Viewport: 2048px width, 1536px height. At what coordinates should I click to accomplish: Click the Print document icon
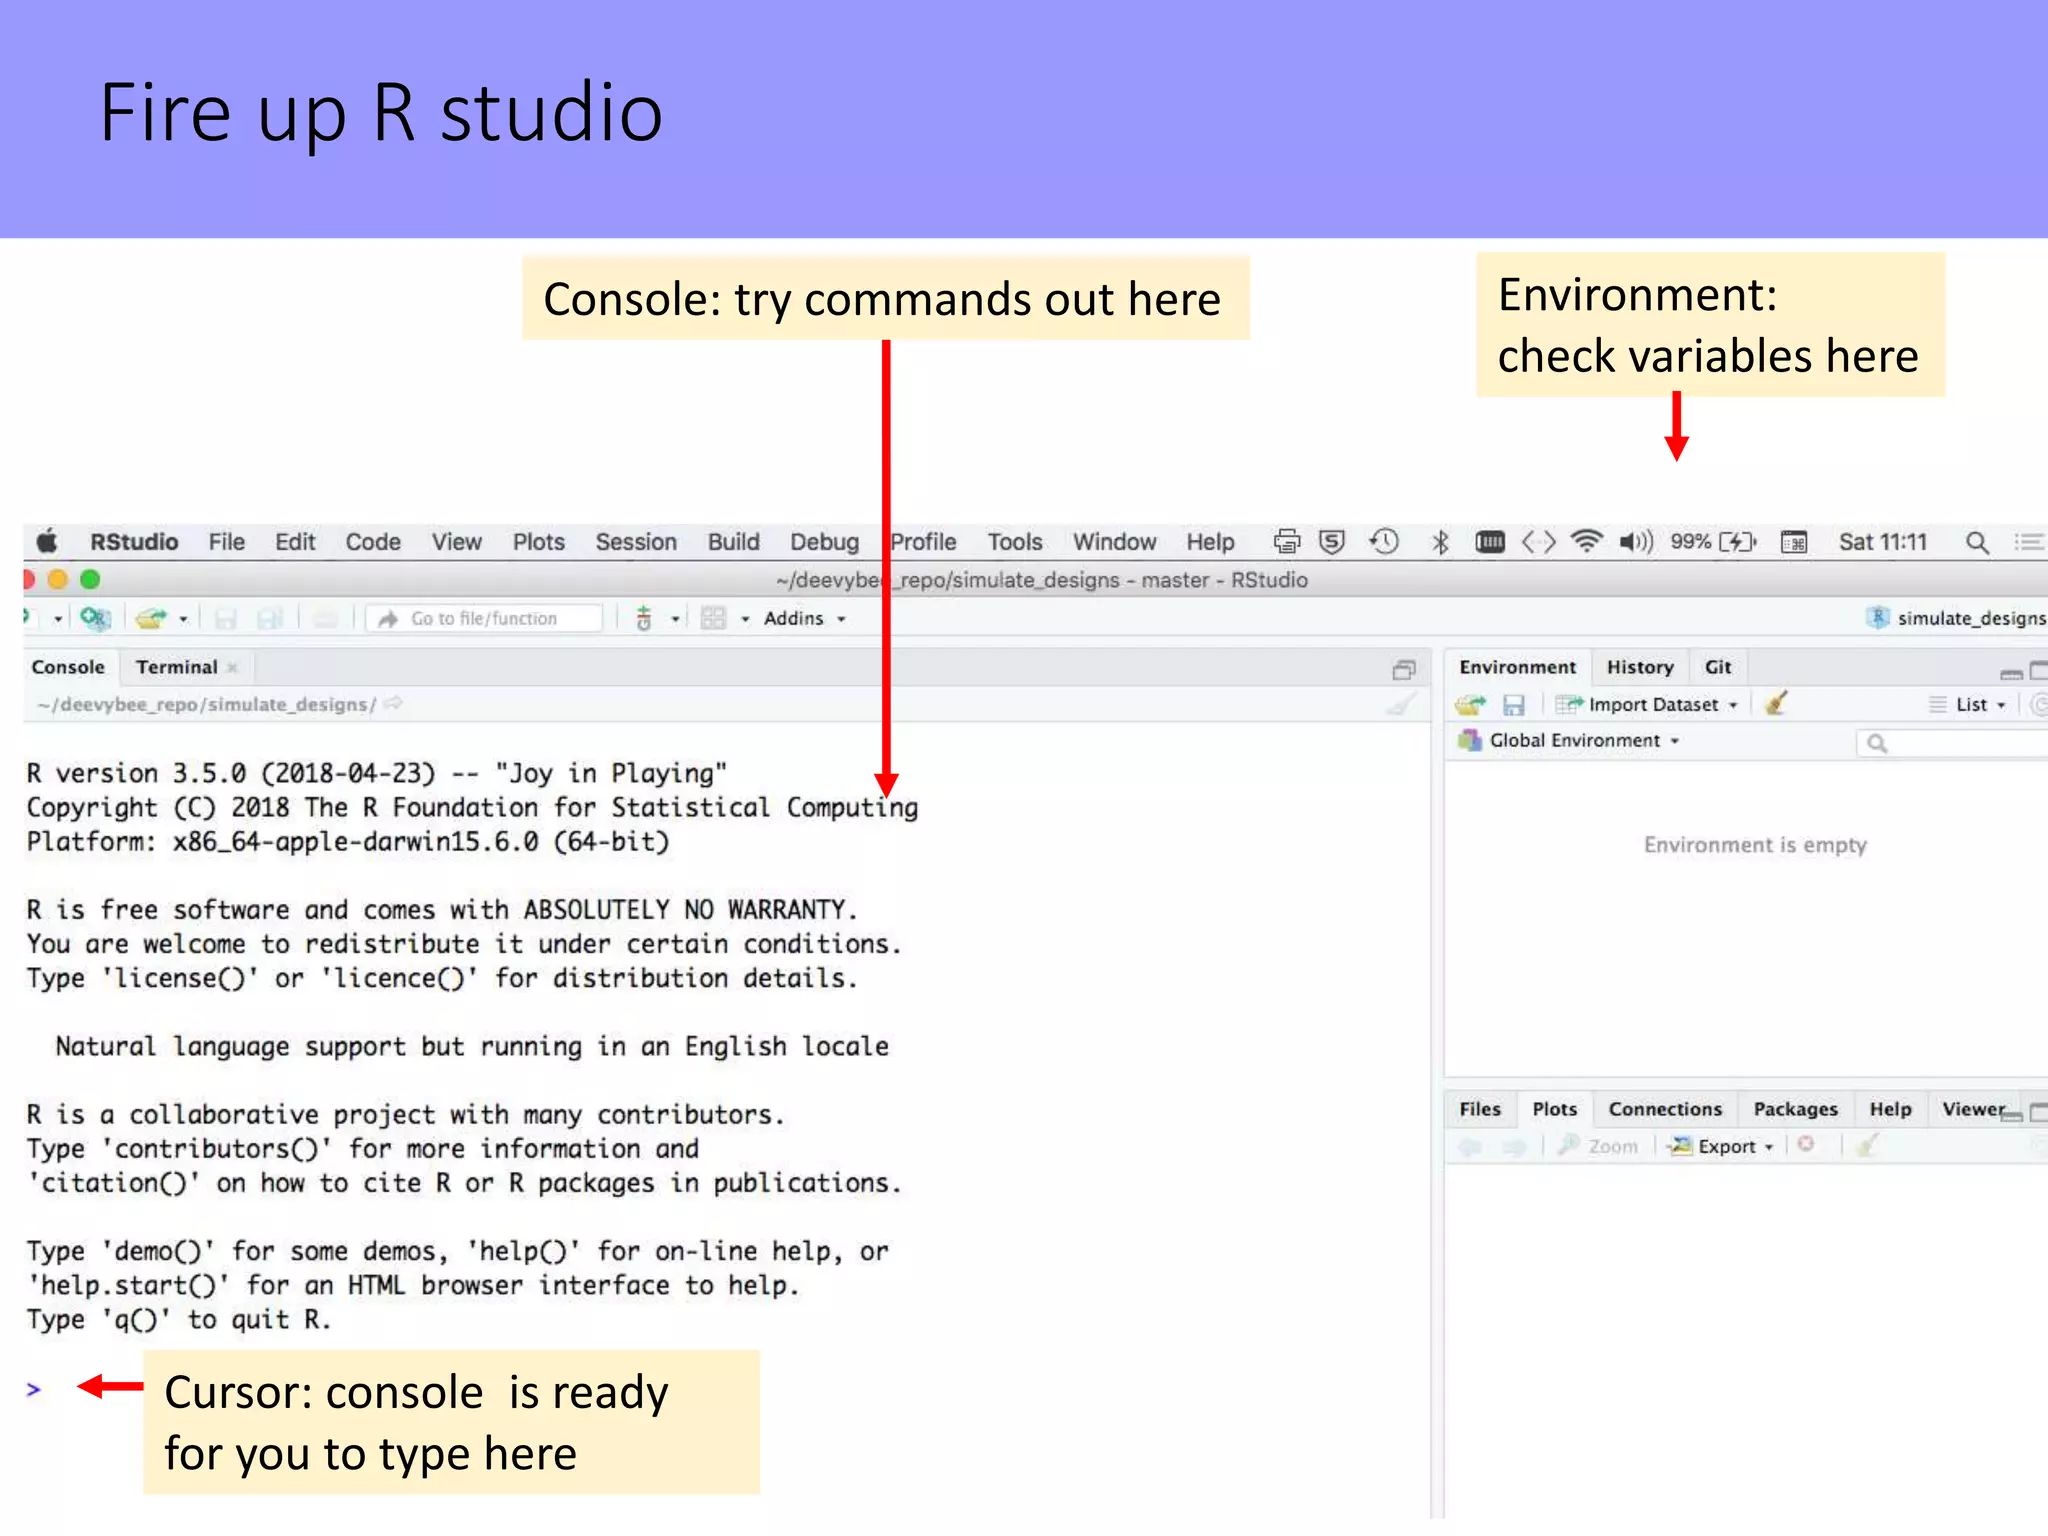click(326, 620)
